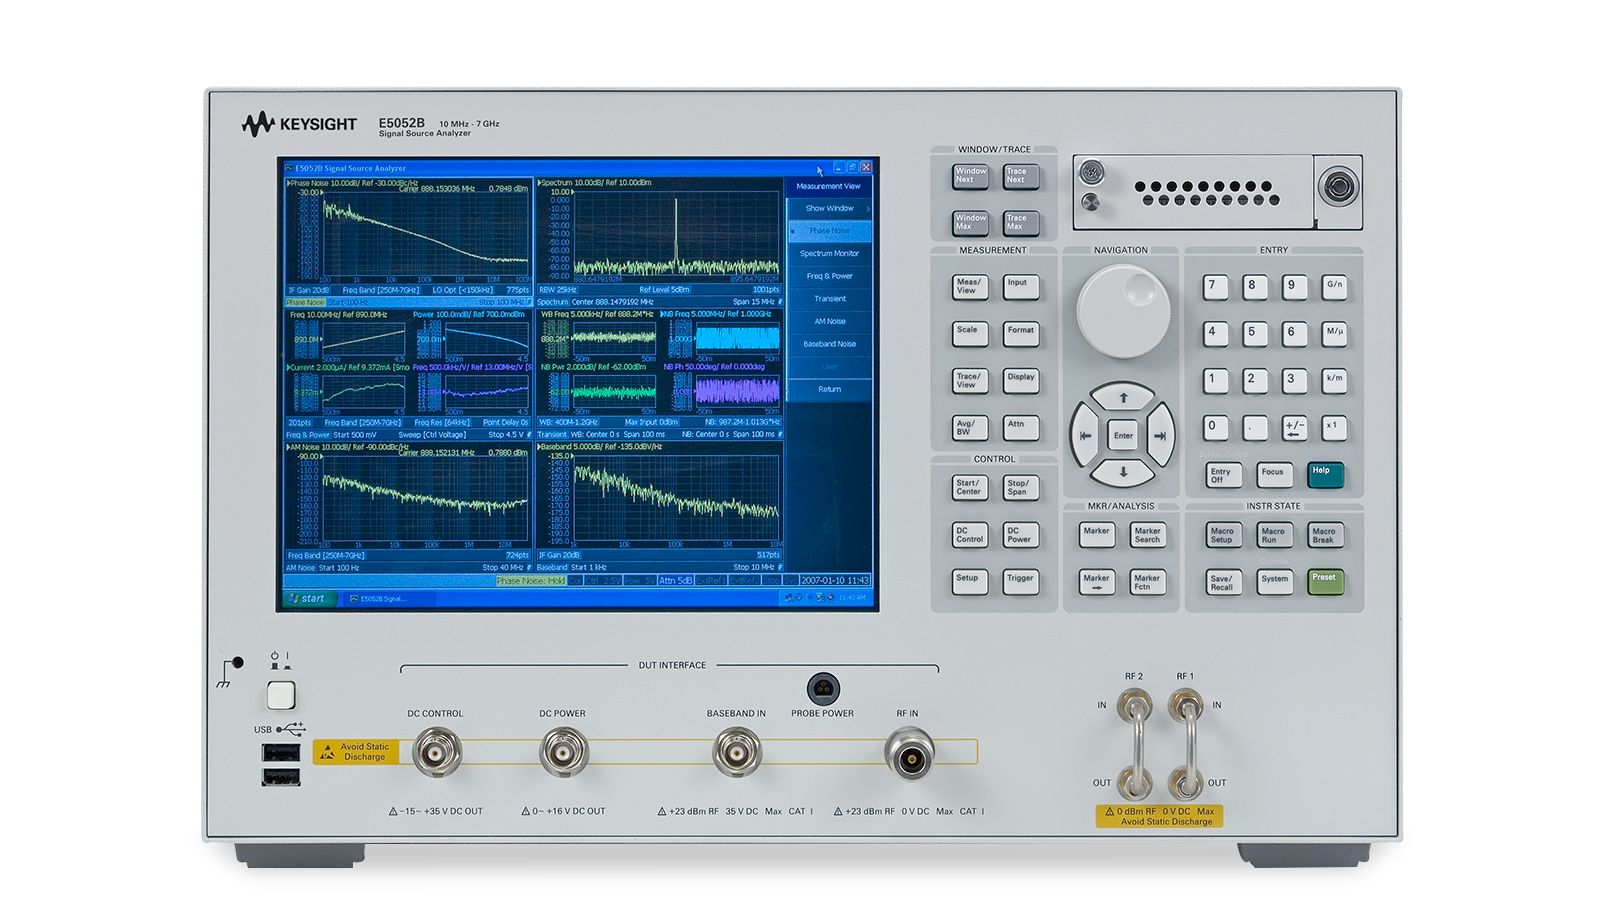Tap the right arrow navigation key
This screenshot has width=1600, height=900.
click(1160, 435)
